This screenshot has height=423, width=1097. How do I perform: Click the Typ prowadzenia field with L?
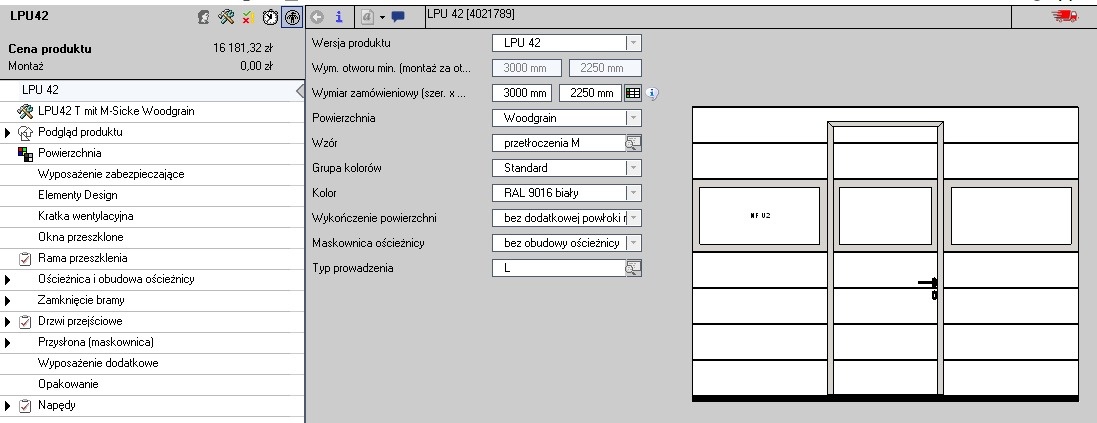pos(559,268)
